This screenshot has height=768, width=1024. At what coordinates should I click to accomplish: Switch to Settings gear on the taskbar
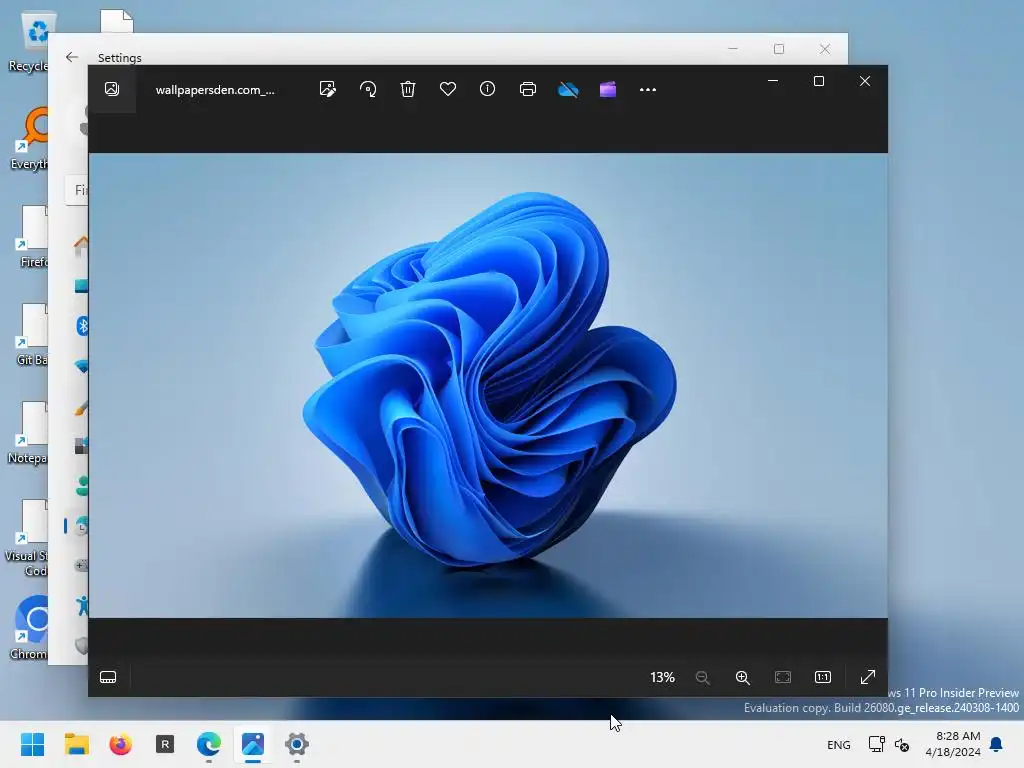[296, 744]
